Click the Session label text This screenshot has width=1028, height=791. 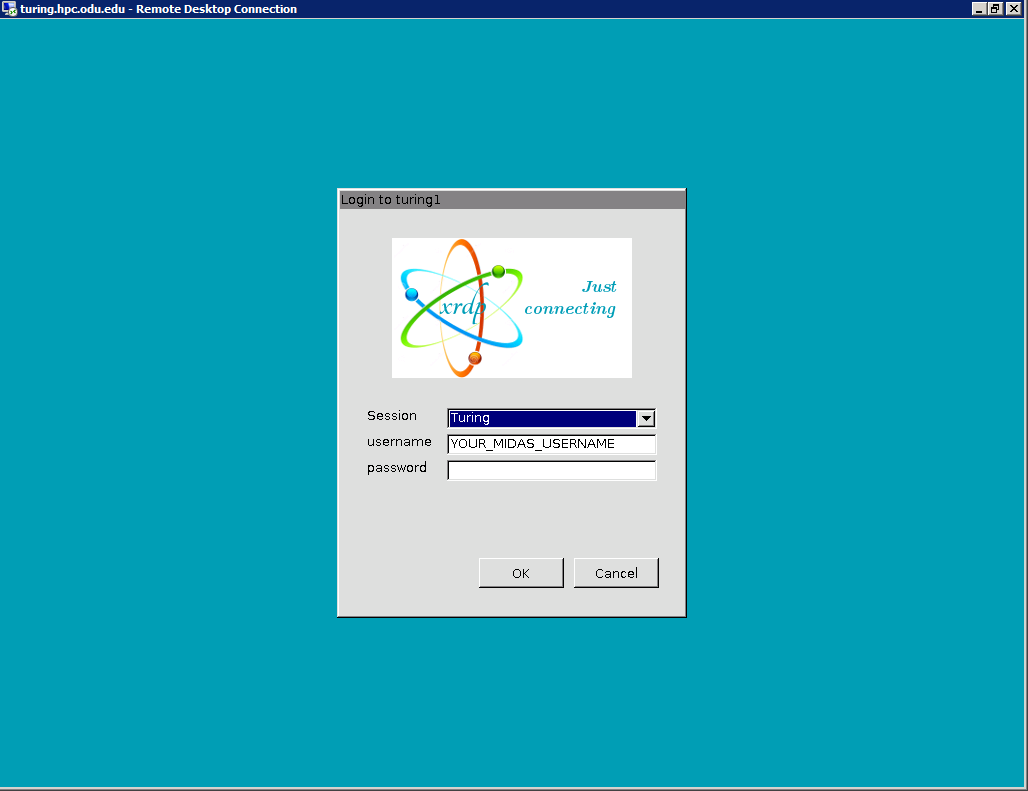click(x=391, y=416)
